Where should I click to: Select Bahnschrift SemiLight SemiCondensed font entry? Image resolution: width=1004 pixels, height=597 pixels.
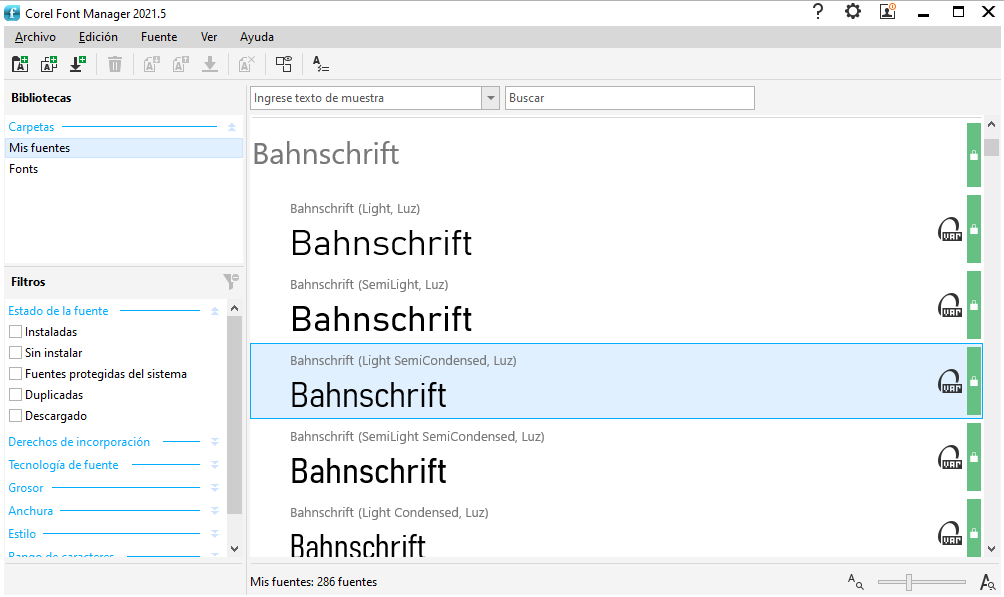pyautogui.click(x=600, y=459)
